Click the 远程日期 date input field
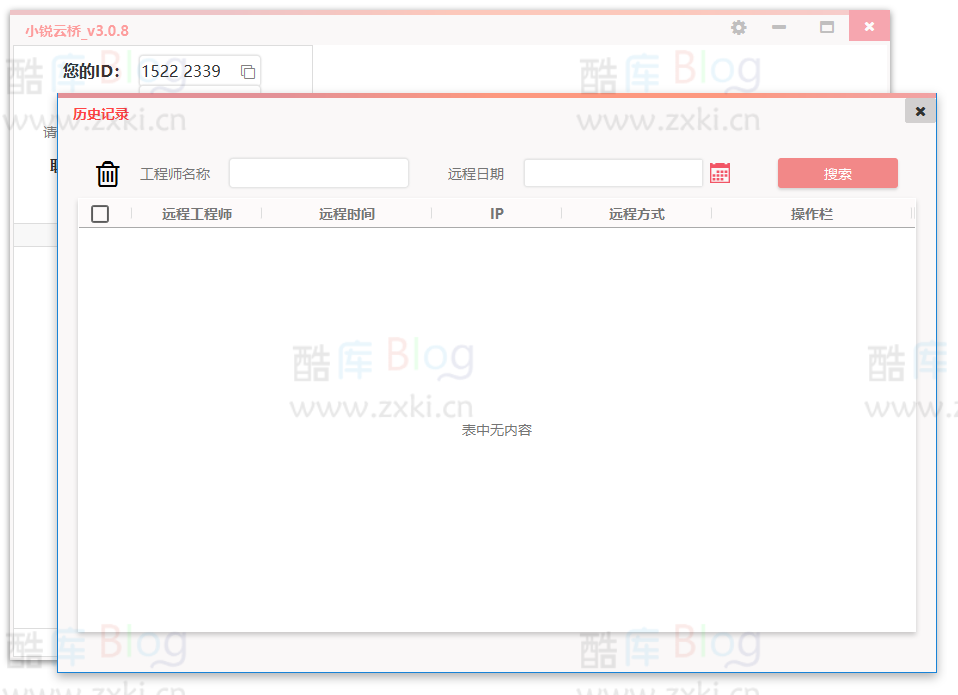This screenshot has width=958, height=695. (613, 172)
